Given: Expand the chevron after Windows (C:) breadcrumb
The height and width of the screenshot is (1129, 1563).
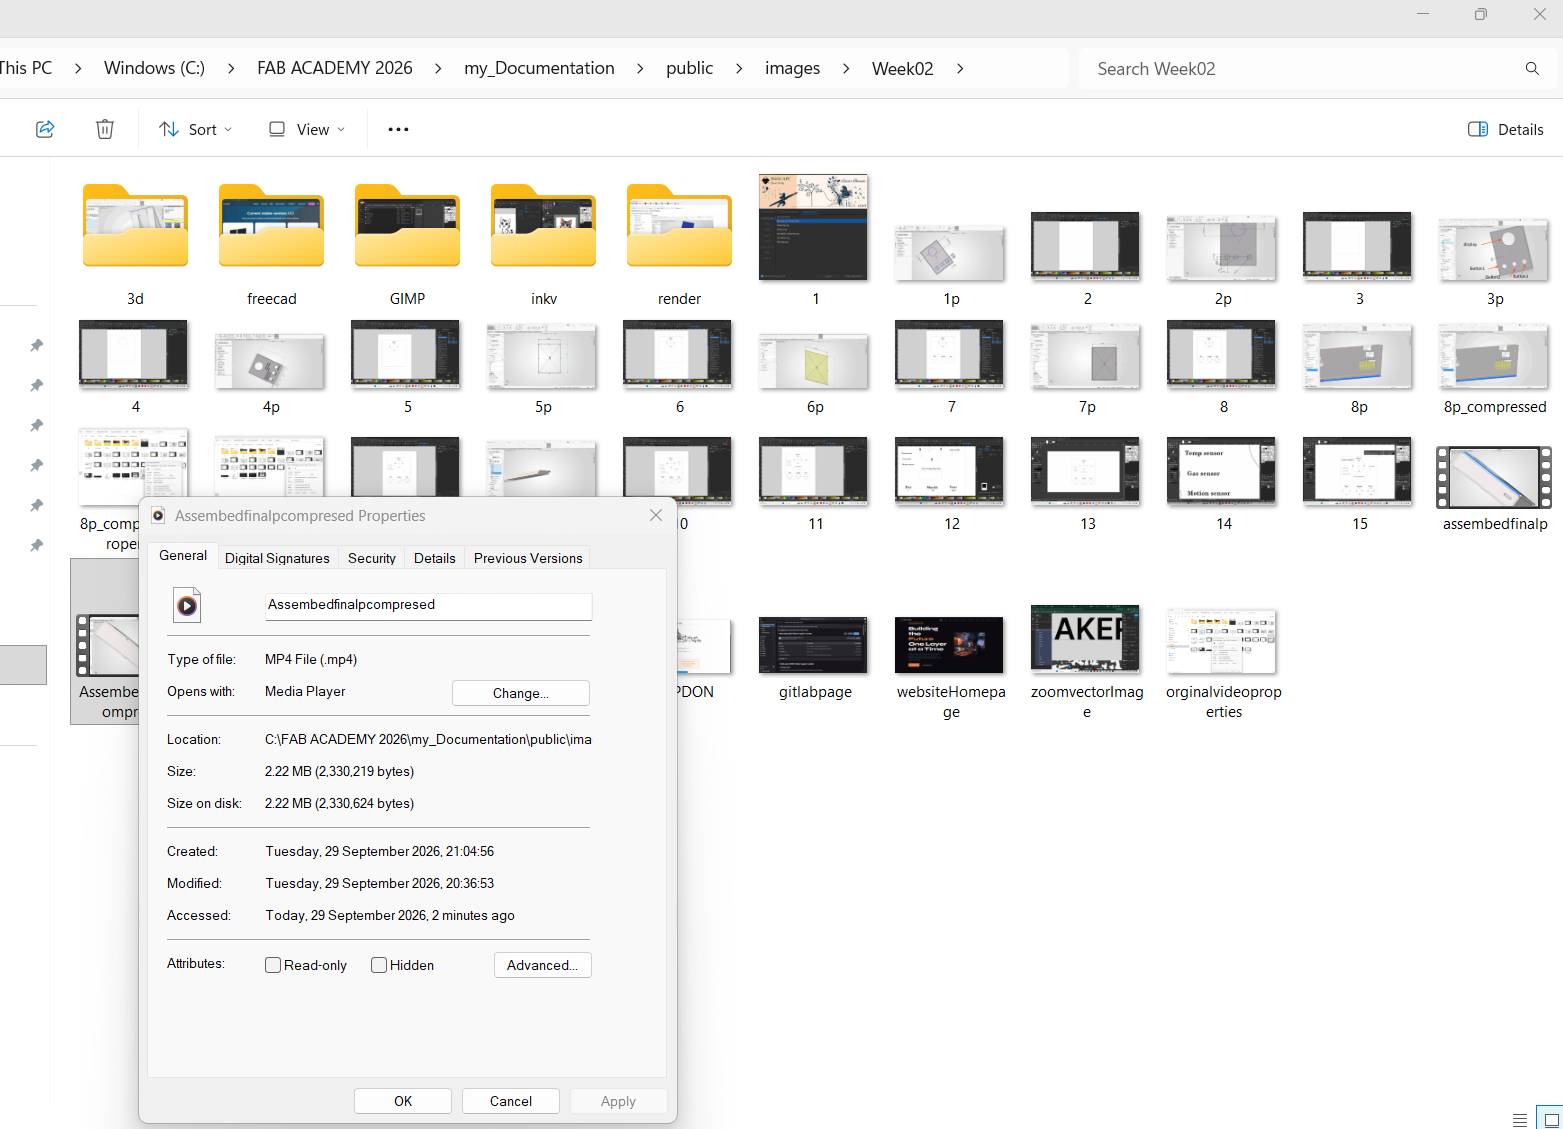Looking at the screenshot, I should (x=231, y=68).
